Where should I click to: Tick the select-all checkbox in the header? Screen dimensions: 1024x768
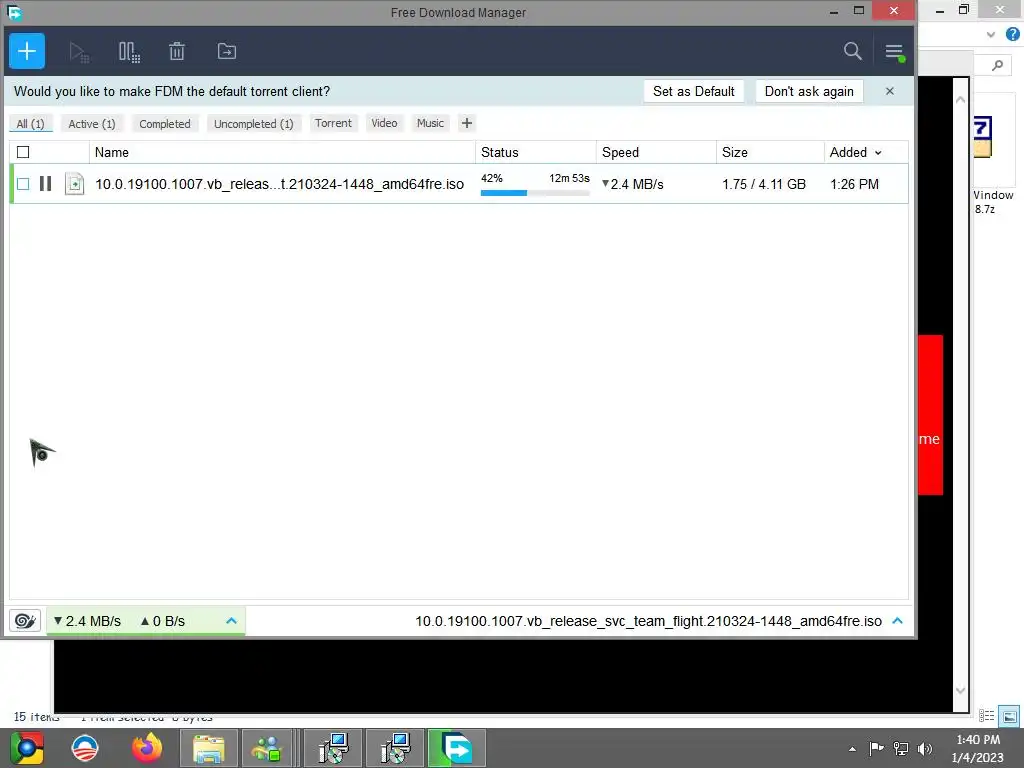click(23, 152)
